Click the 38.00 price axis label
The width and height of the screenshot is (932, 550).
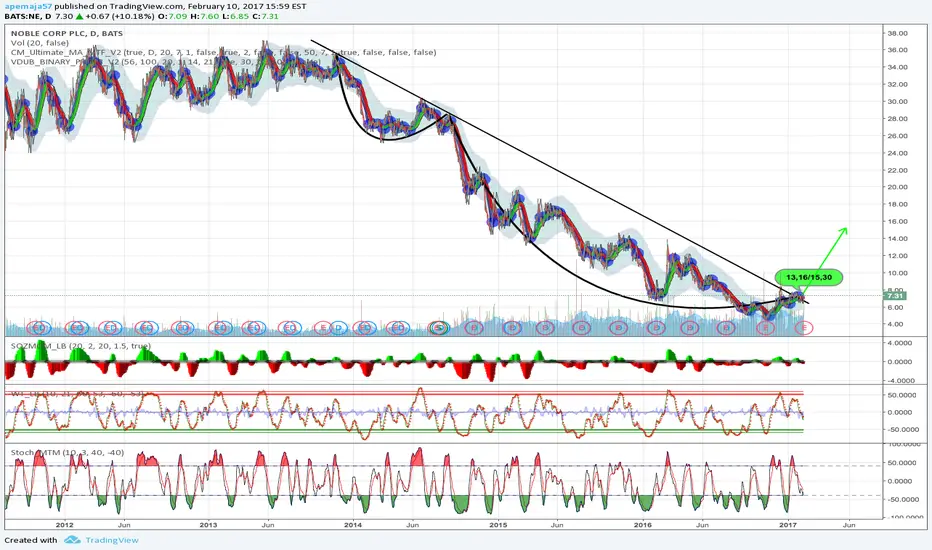coord(898,33)
